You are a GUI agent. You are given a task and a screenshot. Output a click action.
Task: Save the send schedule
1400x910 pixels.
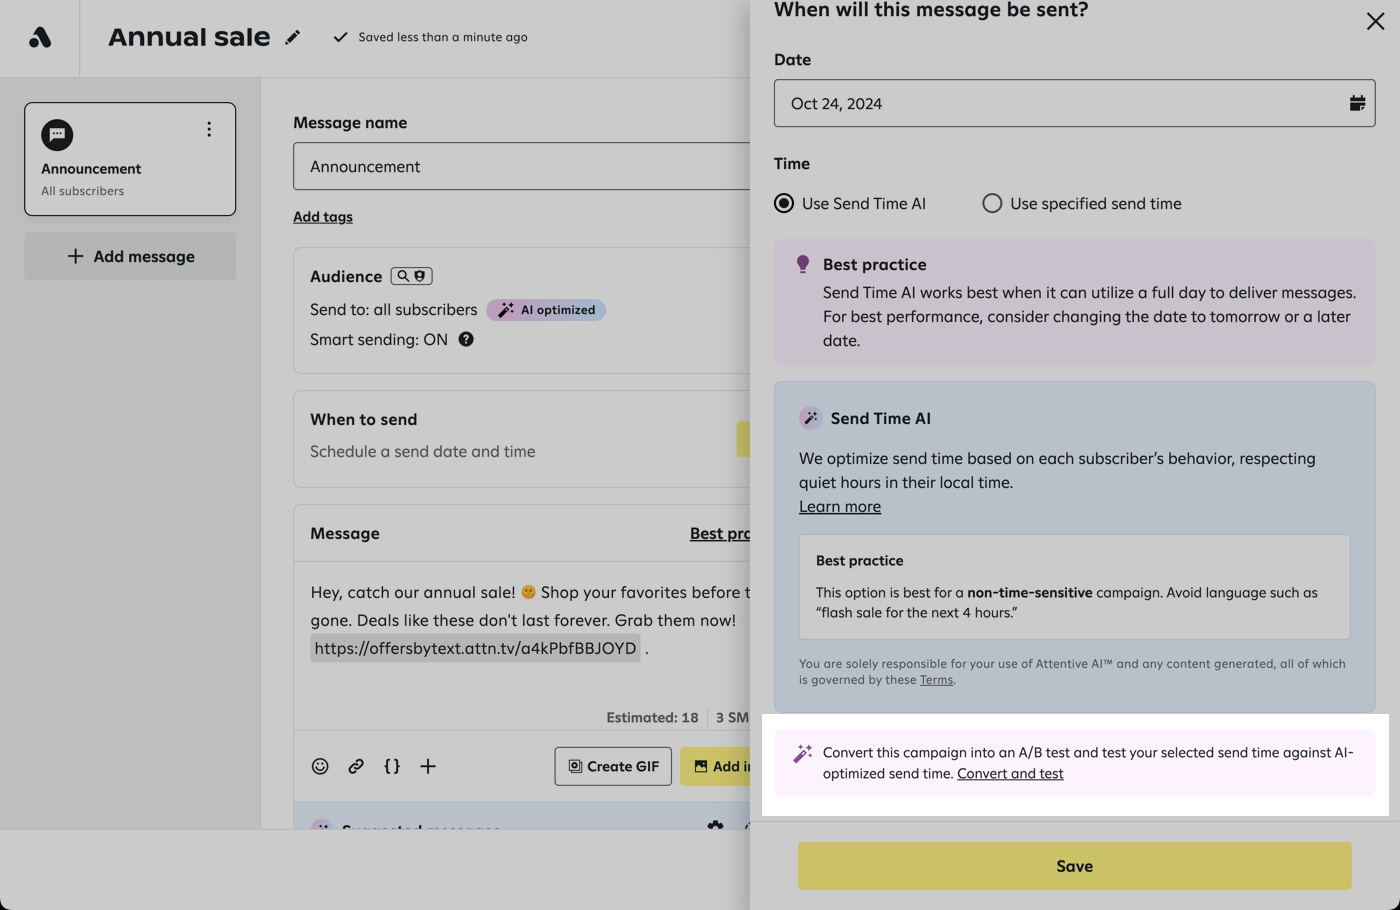1073,865
